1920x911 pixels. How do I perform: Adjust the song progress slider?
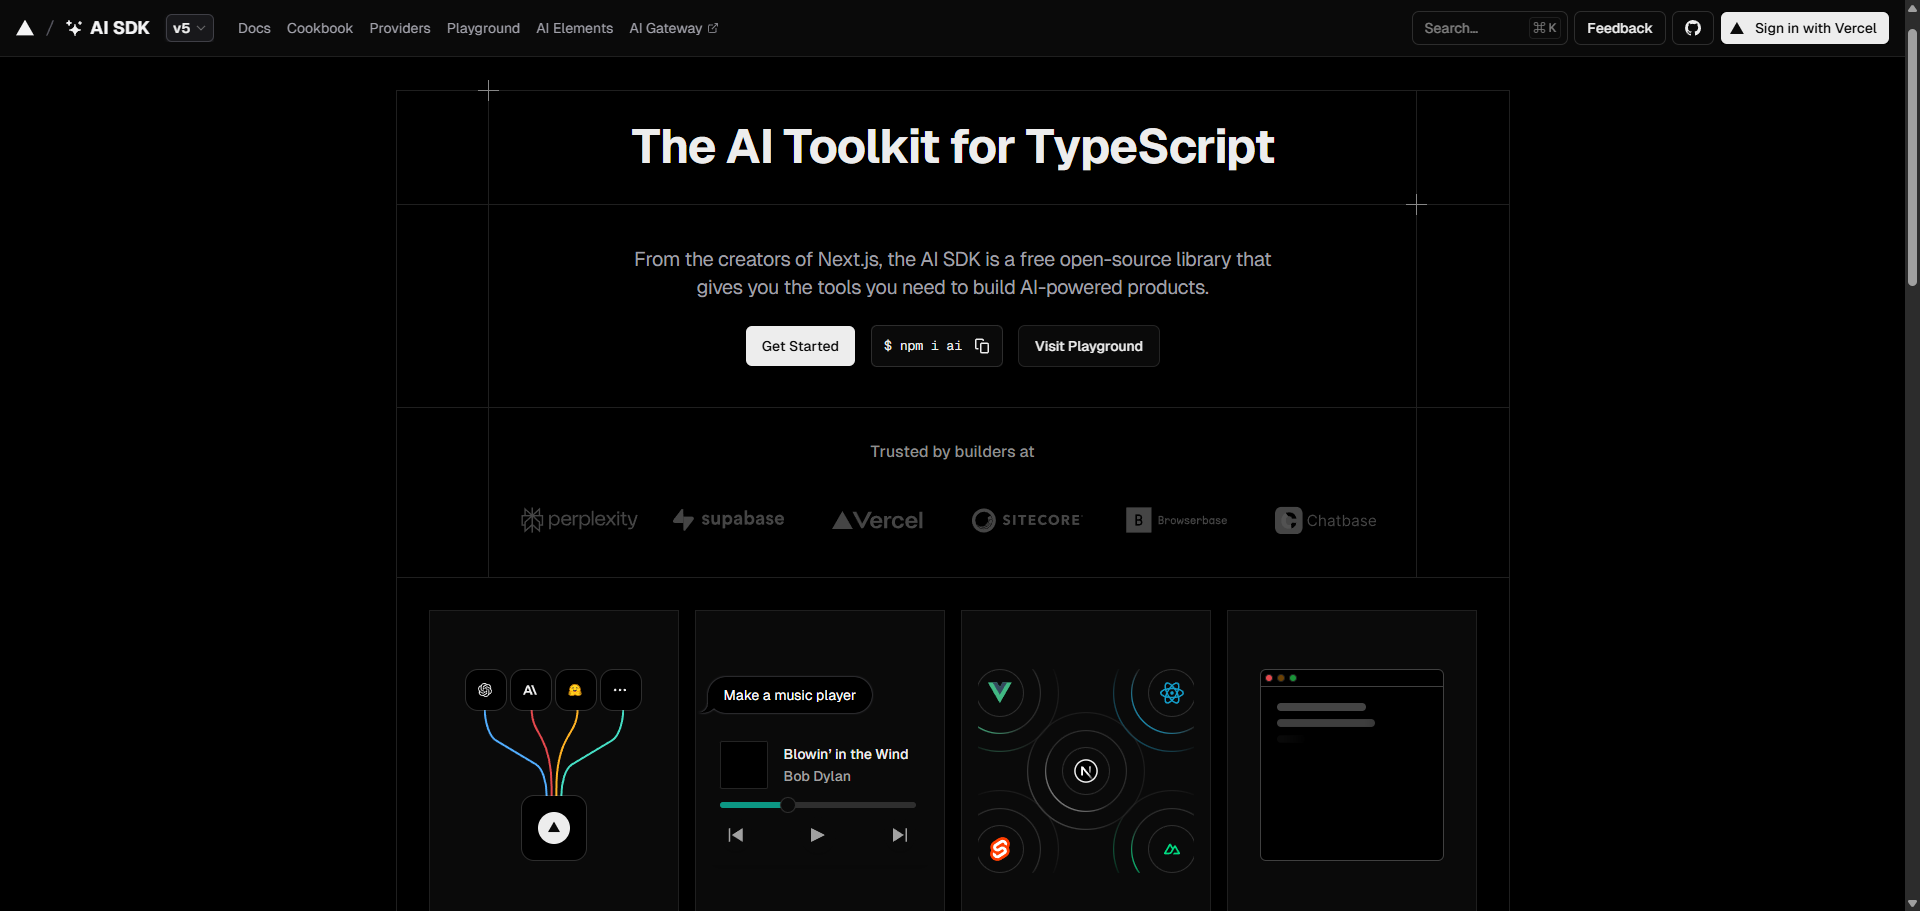click(x=788, y=805)
